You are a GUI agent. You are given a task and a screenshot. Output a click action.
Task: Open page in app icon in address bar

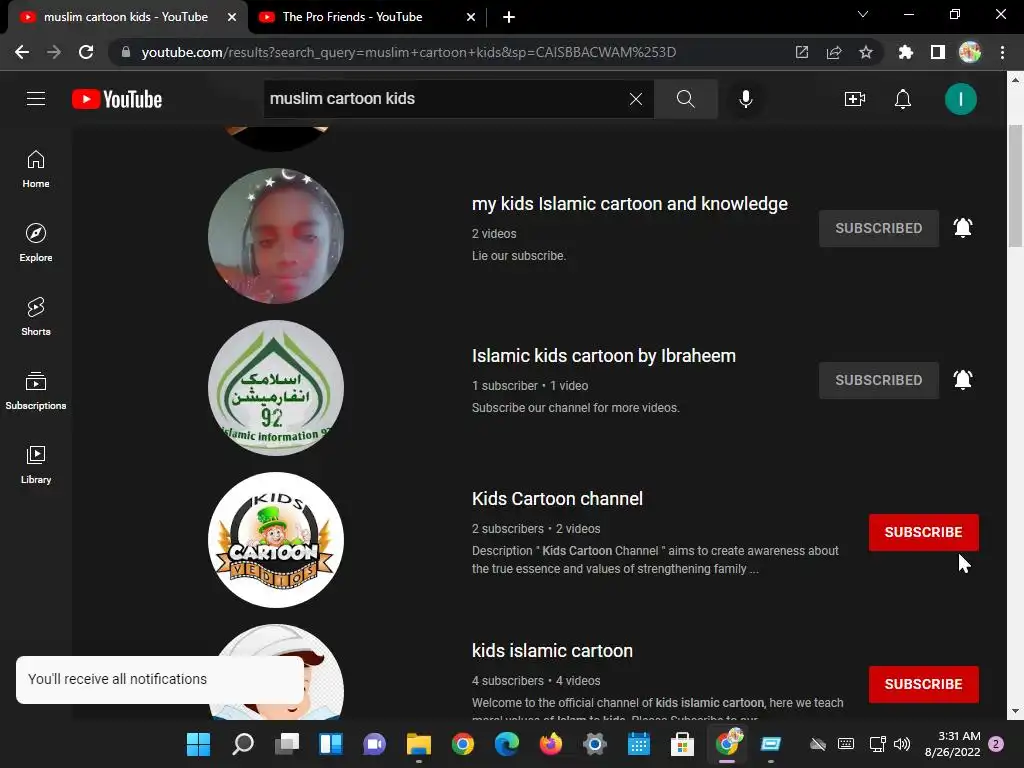[801, 52]
